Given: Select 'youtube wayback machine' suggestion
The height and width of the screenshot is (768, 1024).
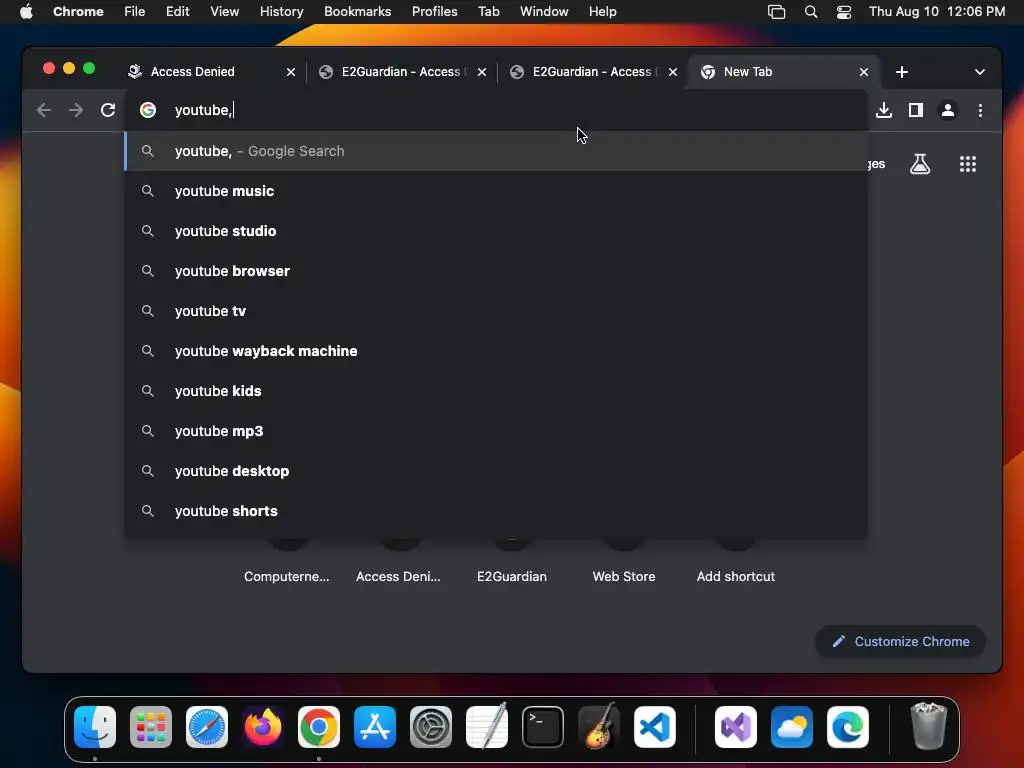Looking at the screenshot, I should (496, 351).
